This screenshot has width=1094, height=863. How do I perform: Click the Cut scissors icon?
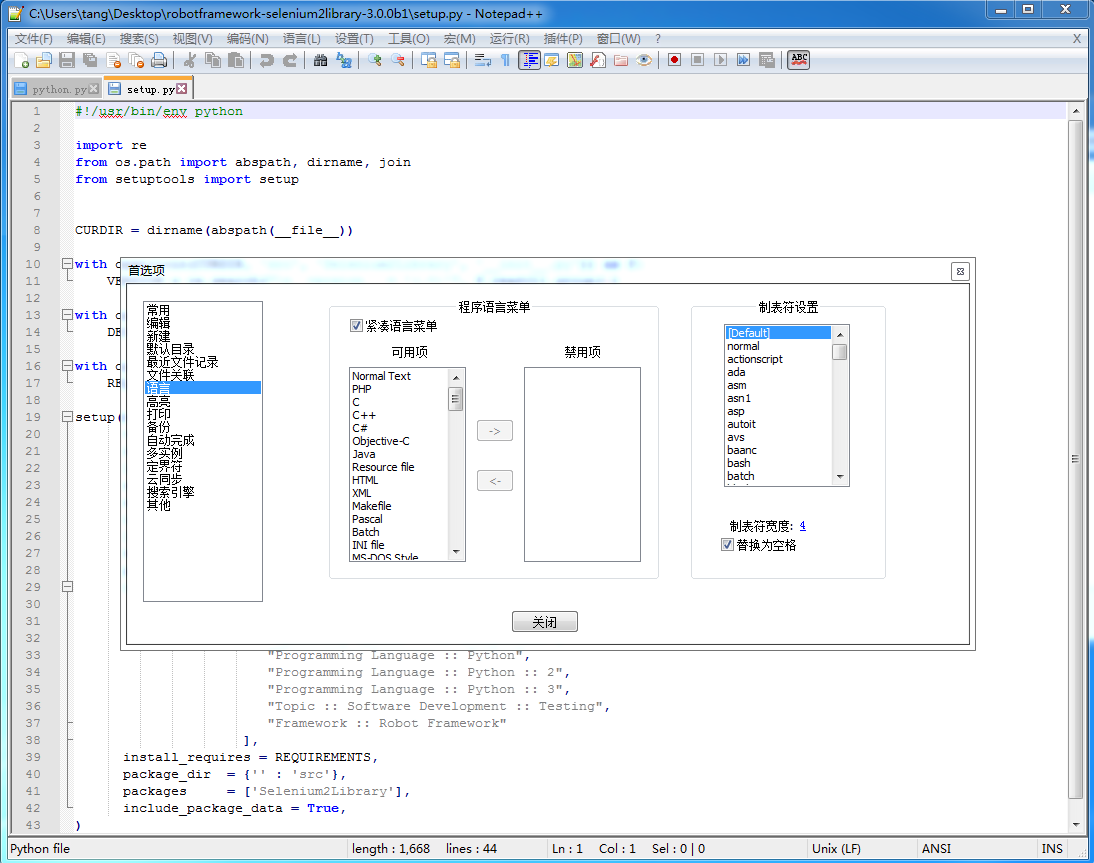[190, 60]
